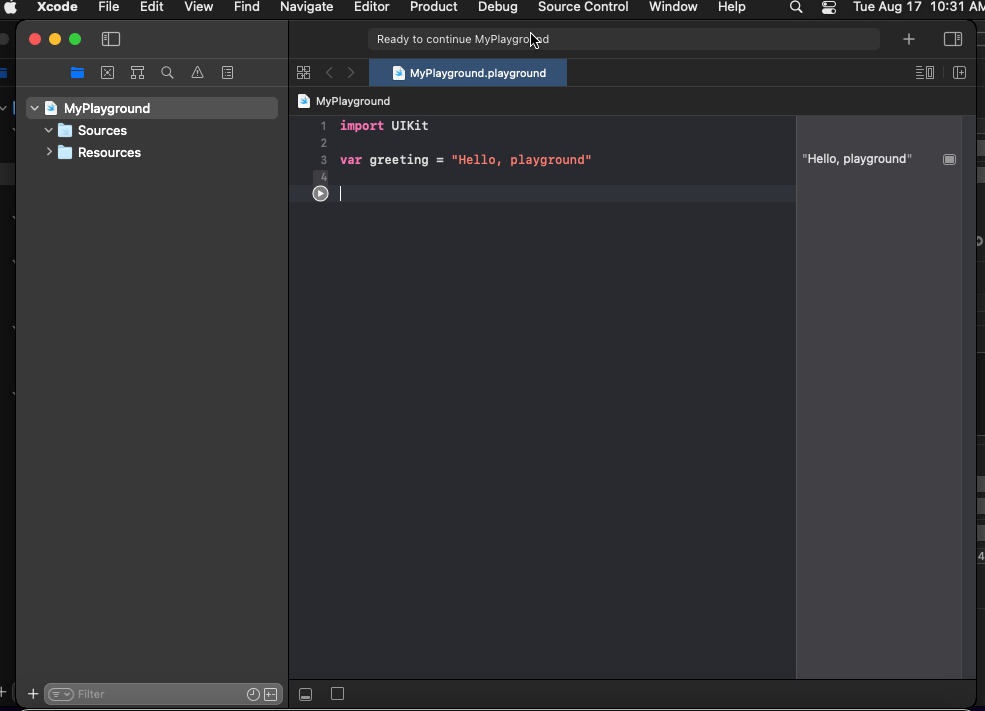This screenshot has width=985, height=711.
Task: Run playground with the play button
Action: click(320, 194)
